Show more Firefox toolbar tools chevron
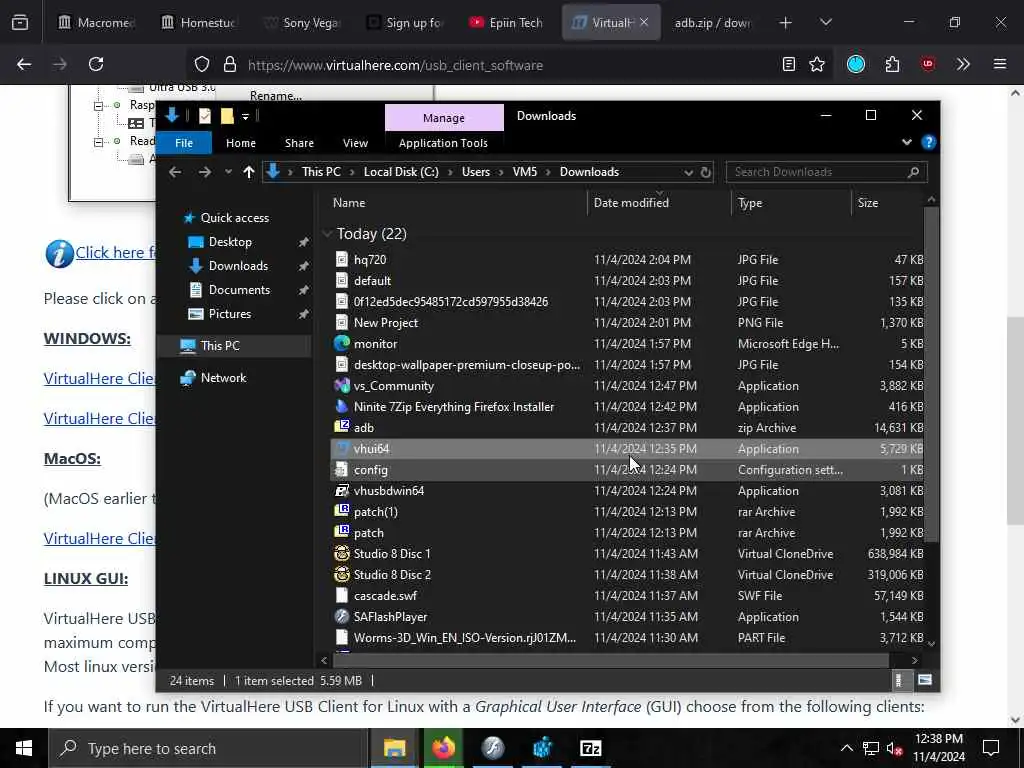This screenshot has width=1024, height=768. [963, 64]
